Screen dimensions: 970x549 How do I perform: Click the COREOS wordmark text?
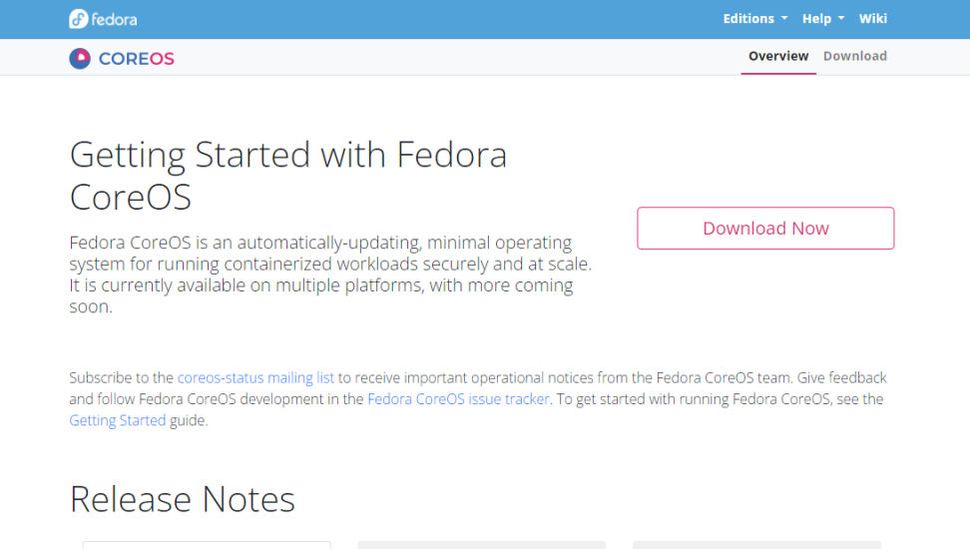(136, 59)
